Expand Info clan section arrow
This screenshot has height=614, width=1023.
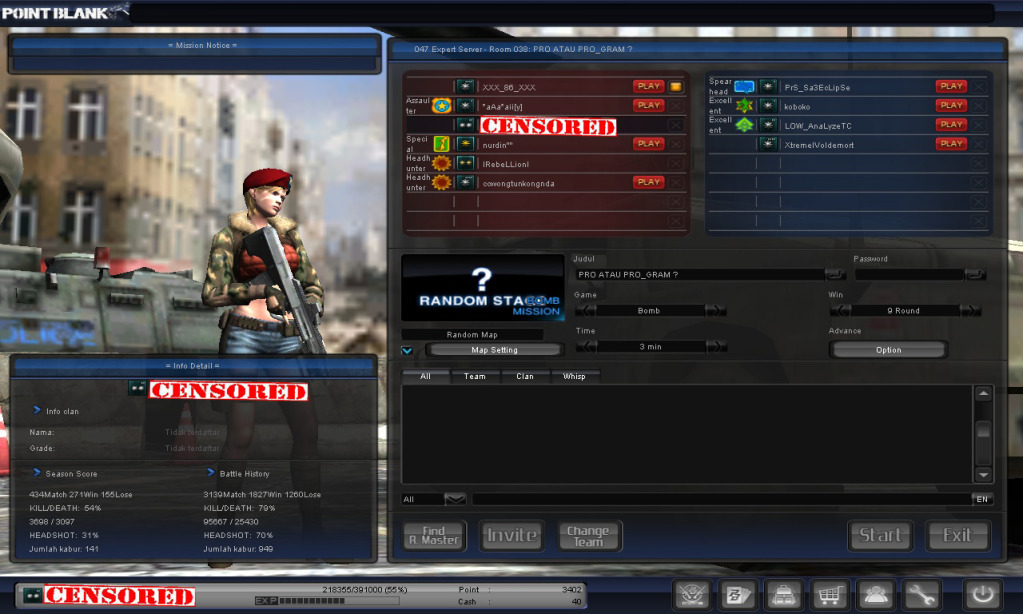pos(37,410)
